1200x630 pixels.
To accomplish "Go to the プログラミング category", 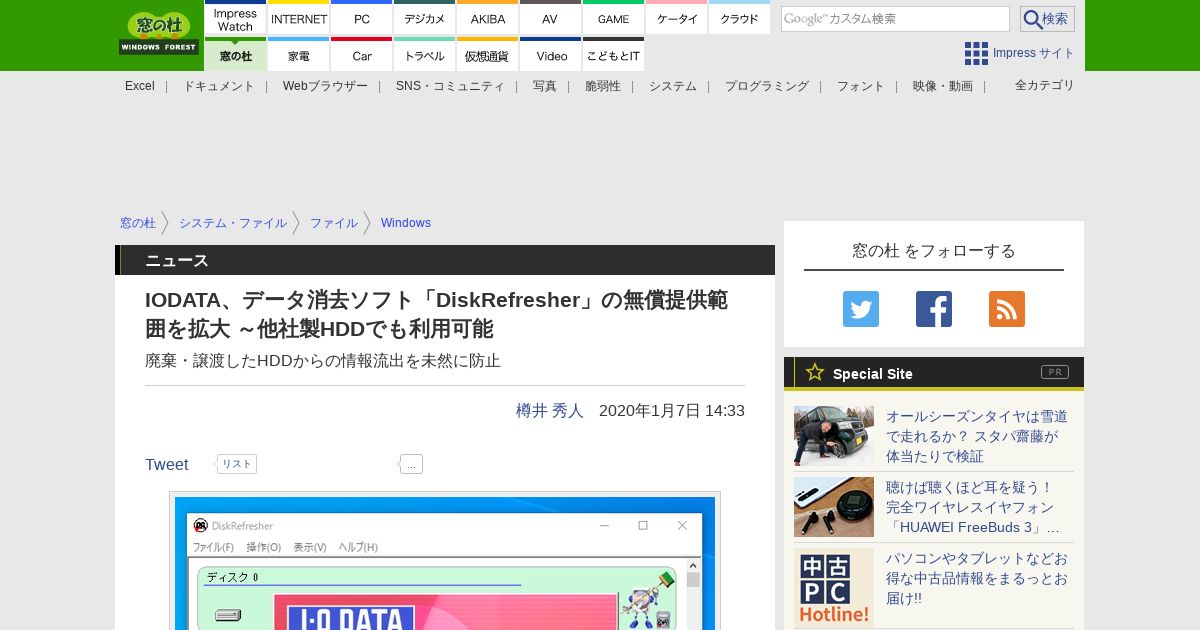I will [x=767, y=86].
